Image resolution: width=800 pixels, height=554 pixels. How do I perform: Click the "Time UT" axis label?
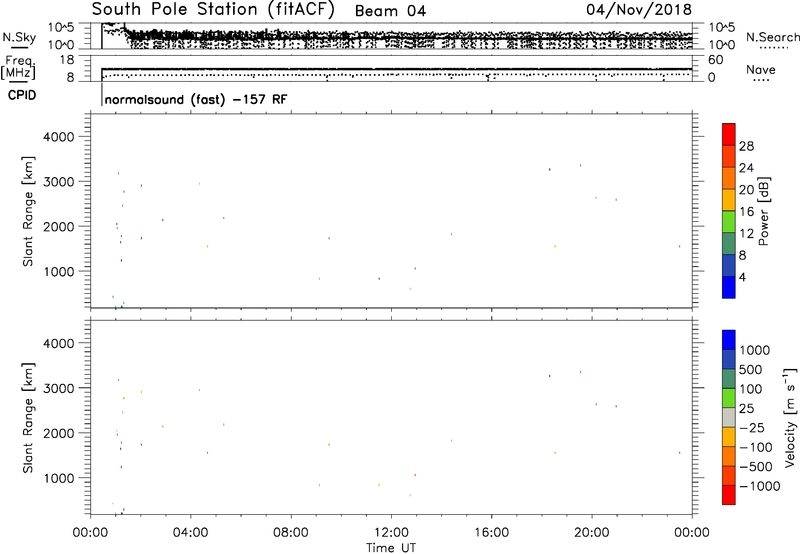pyautogui.click(x=391, y=548)
